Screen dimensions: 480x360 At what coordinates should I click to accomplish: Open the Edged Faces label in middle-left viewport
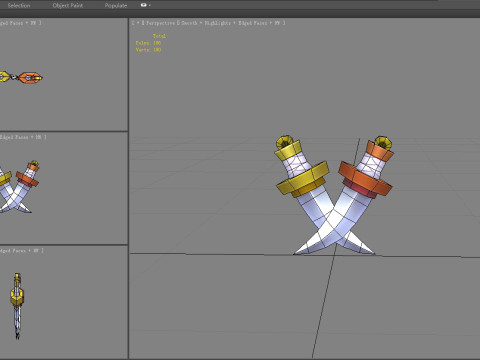point(14,137)
